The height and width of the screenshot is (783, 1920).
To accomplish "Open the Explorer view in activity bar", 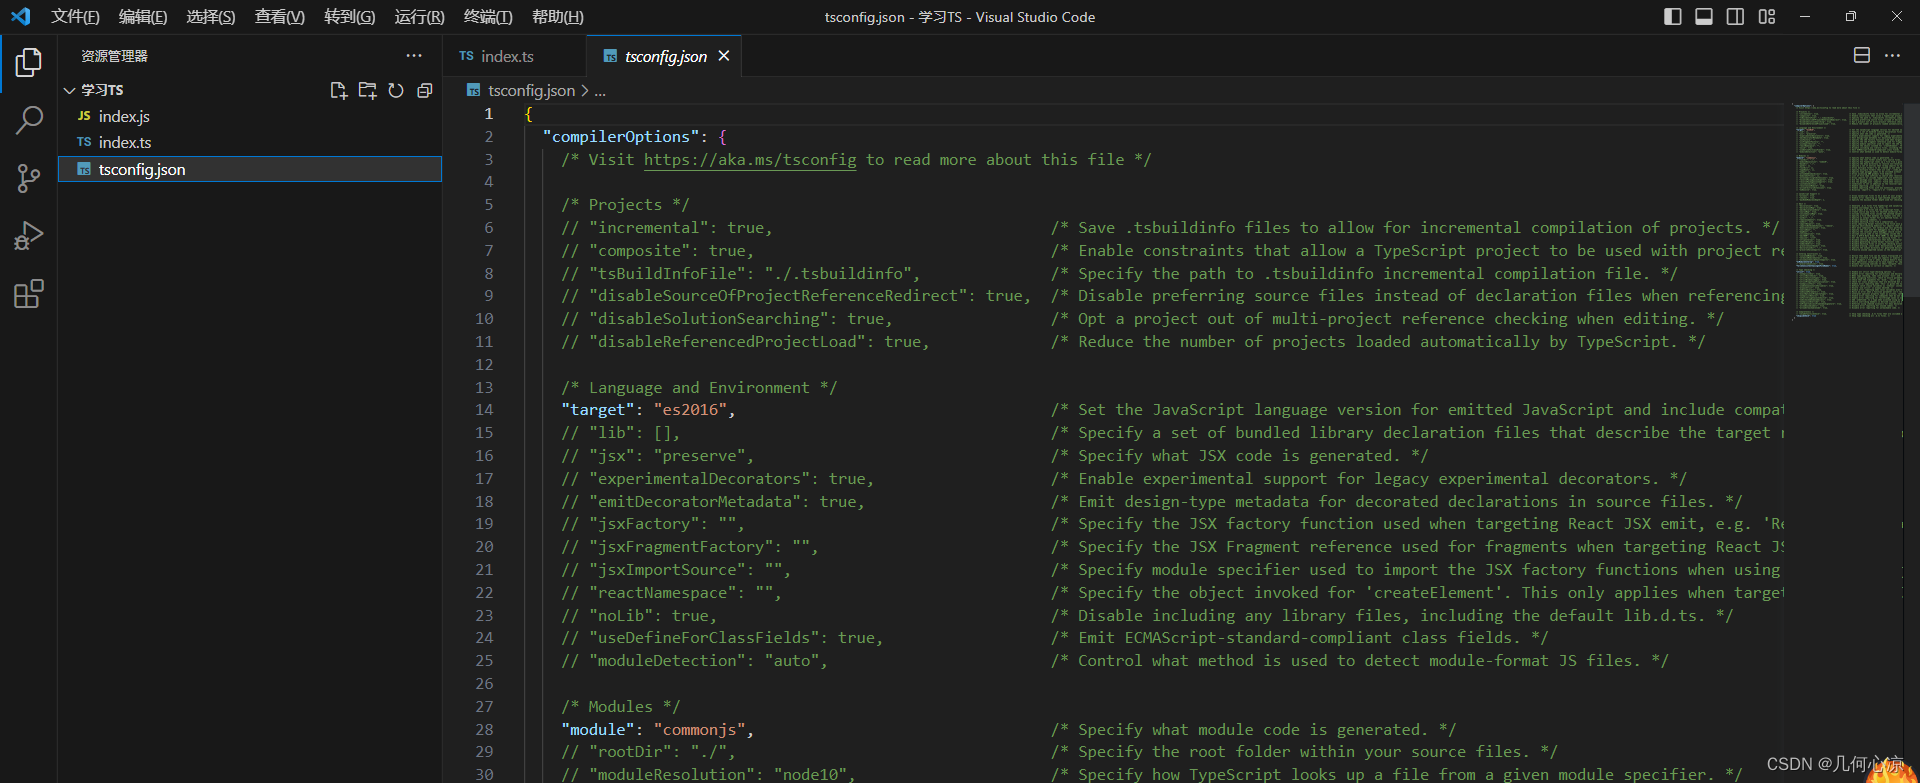I will click(x=29, y=63).
